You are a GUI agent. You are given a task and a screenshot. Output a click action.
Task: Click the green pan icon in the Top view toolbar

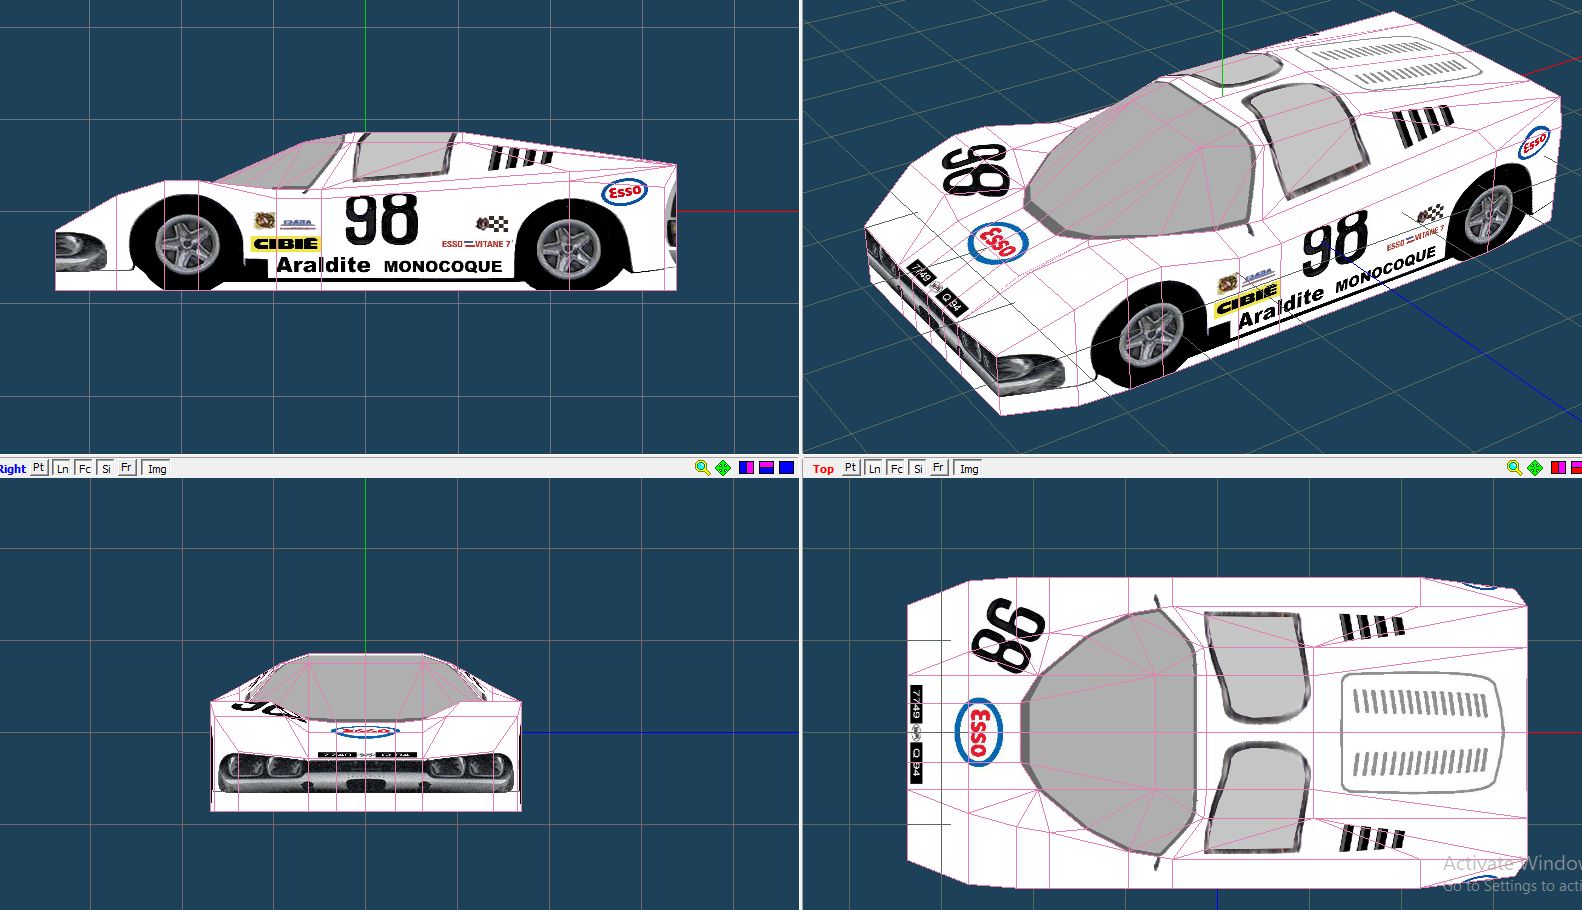click(1535, 468)
